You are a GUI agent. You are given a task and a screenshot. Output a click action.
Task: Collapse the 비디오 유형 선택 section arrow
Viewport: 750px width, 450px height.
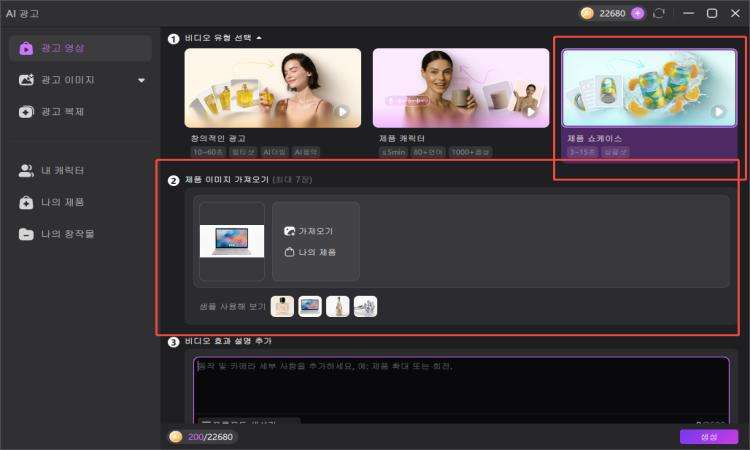[x=259, y=38]
